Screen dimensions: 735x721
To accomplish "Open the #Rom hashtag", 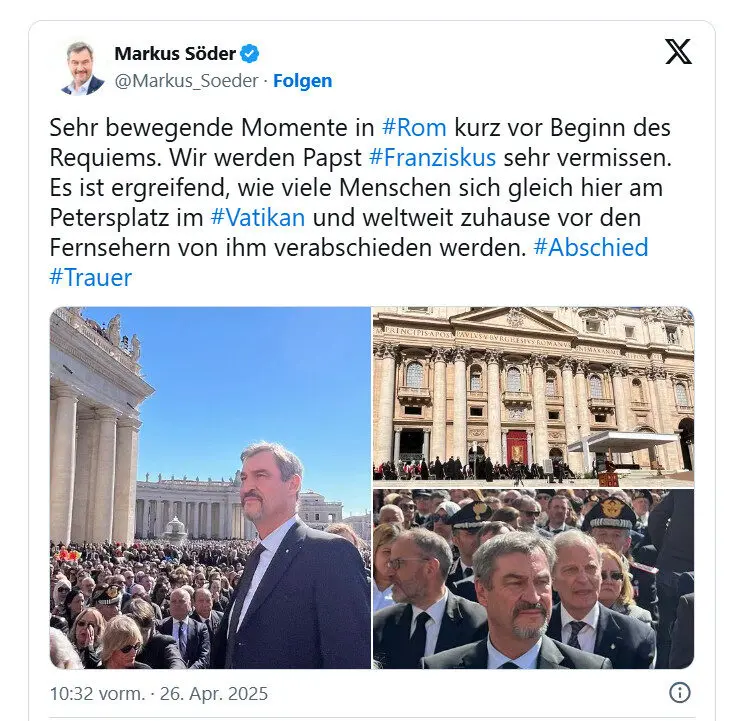I will tap(414, 128).
